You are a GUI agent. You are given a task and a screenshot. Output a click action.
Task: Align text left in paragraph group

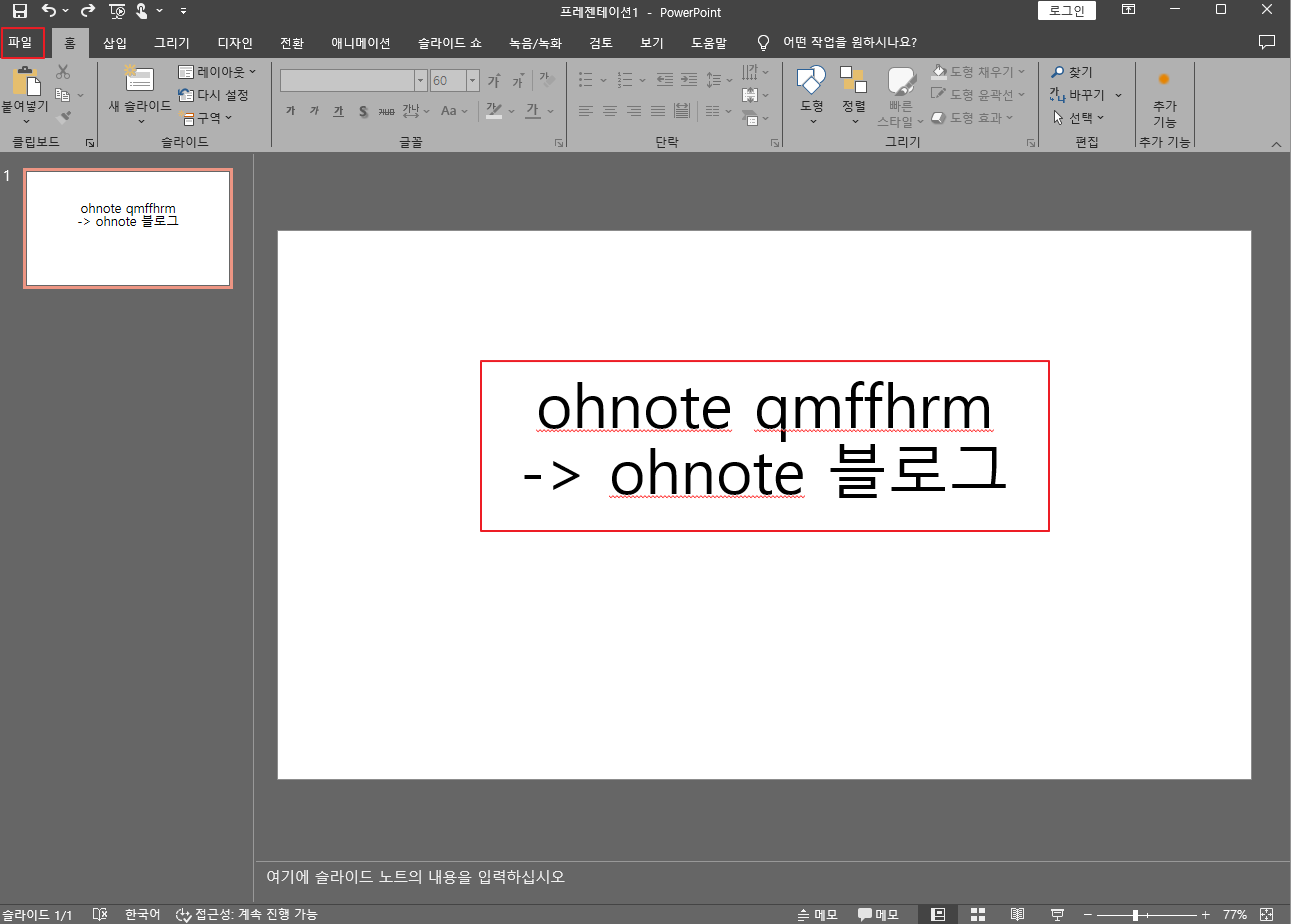[586, 111]
